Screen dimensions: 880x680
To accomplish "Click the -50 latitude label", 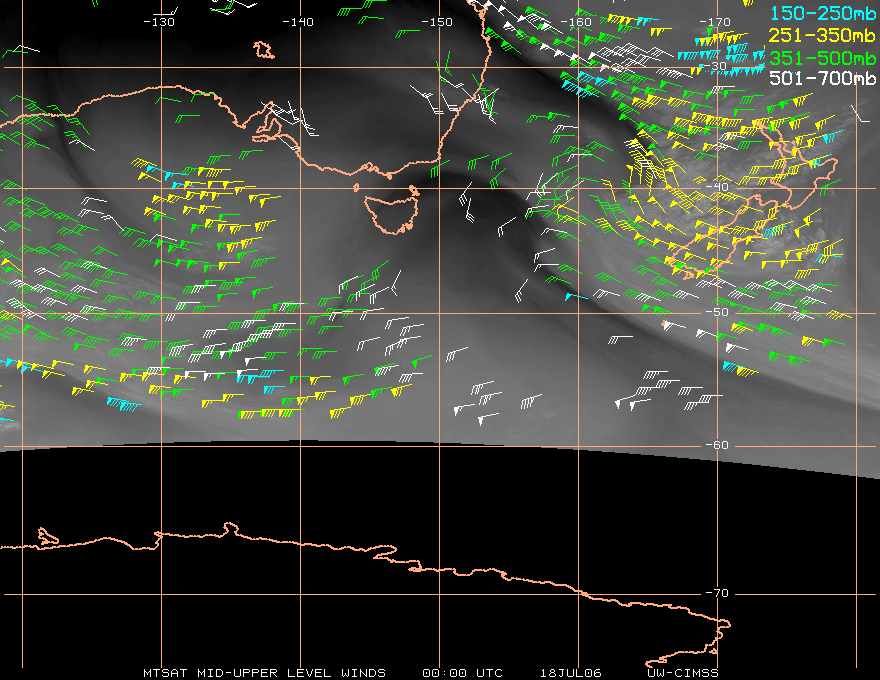I will tap(717, 312).
